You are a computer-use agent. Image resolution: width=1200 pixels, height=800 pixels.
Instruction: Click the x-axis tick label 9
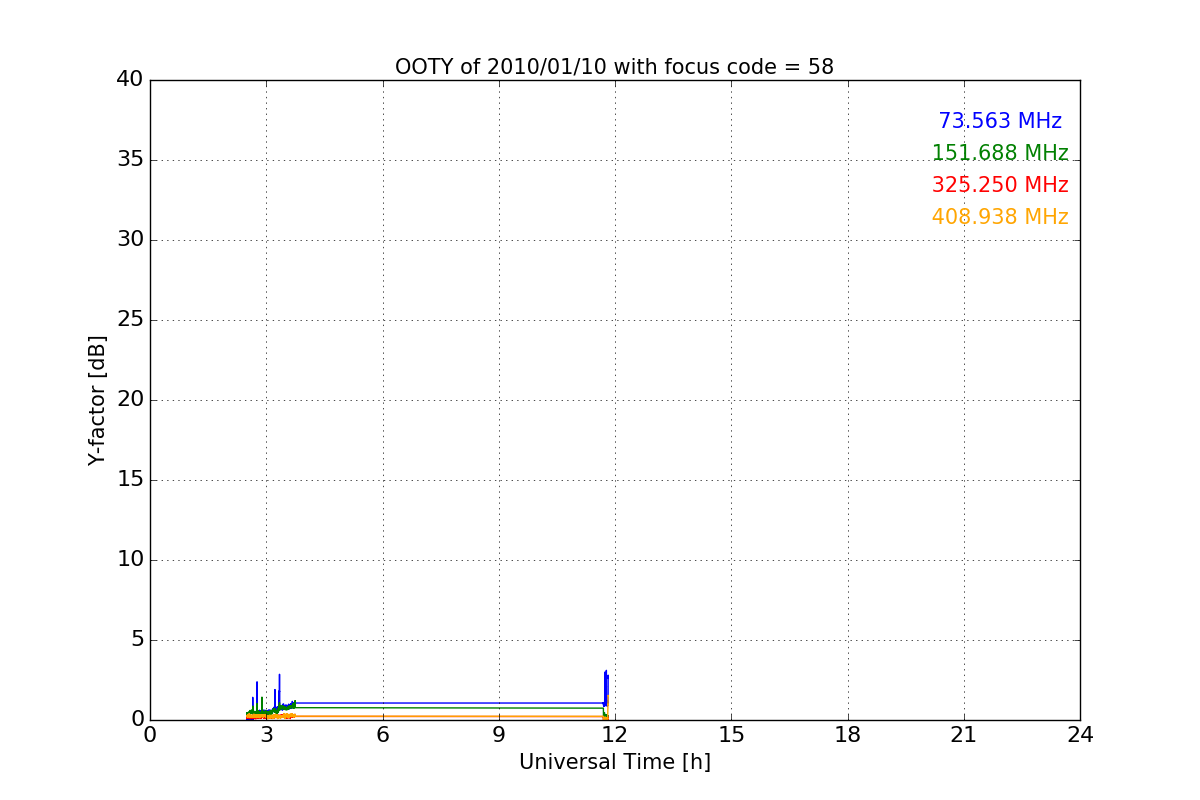pyautogui.click(x=498, y=735)
